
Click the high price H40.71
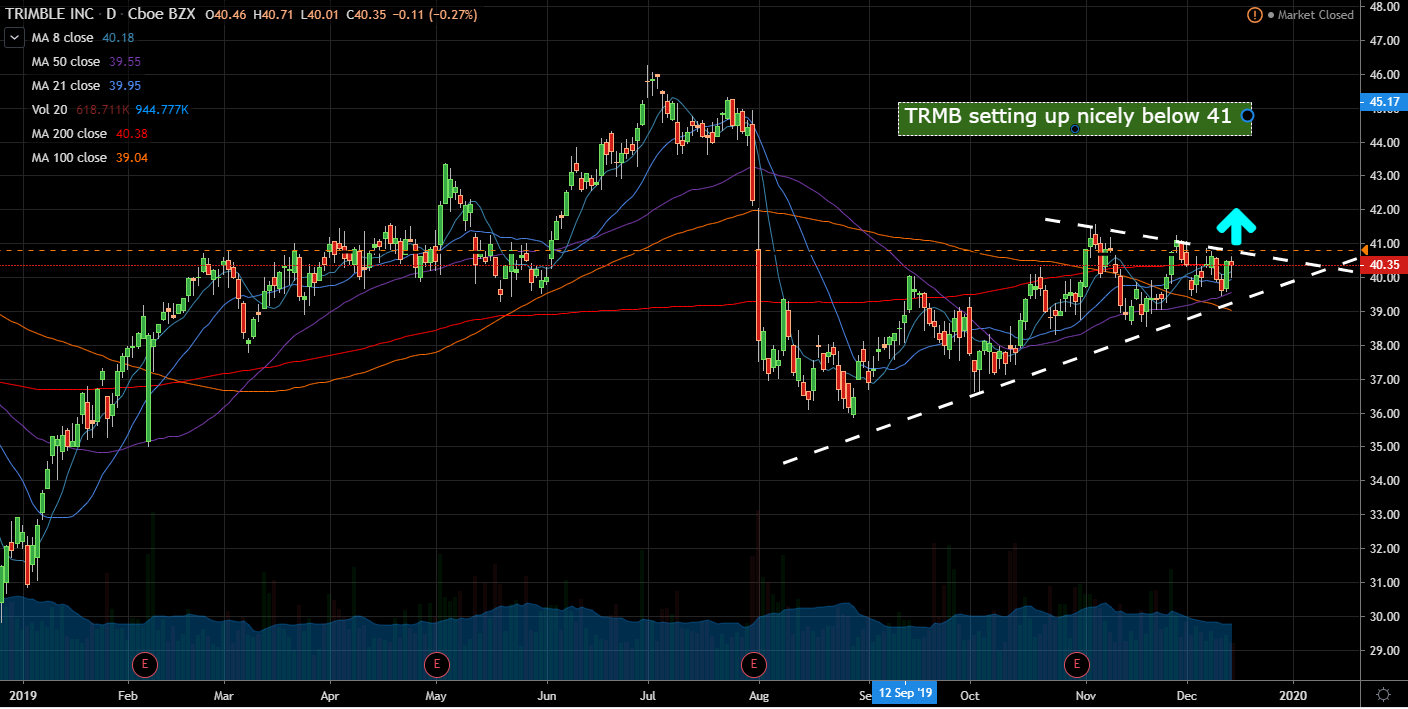pyautogui.click(x=272, y=15)
